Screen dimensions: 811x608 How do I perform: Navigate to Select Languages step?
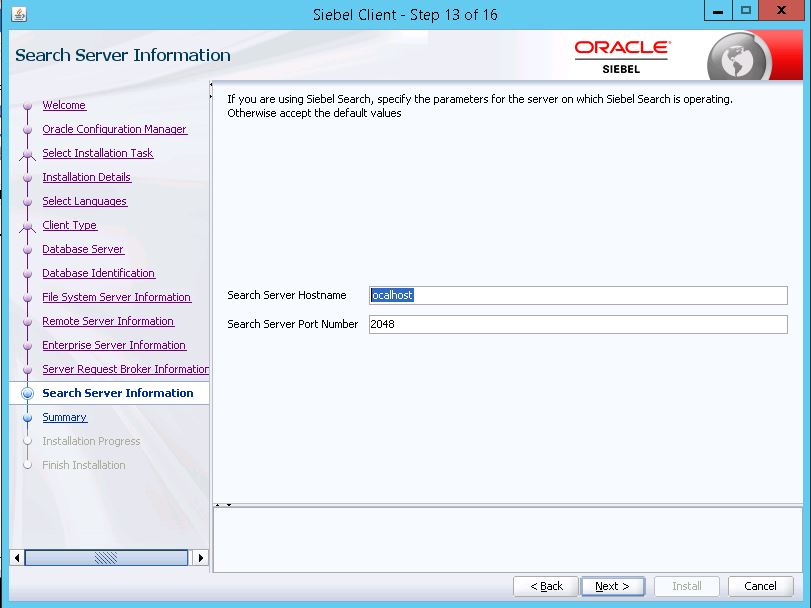click(x=84, y=201)
